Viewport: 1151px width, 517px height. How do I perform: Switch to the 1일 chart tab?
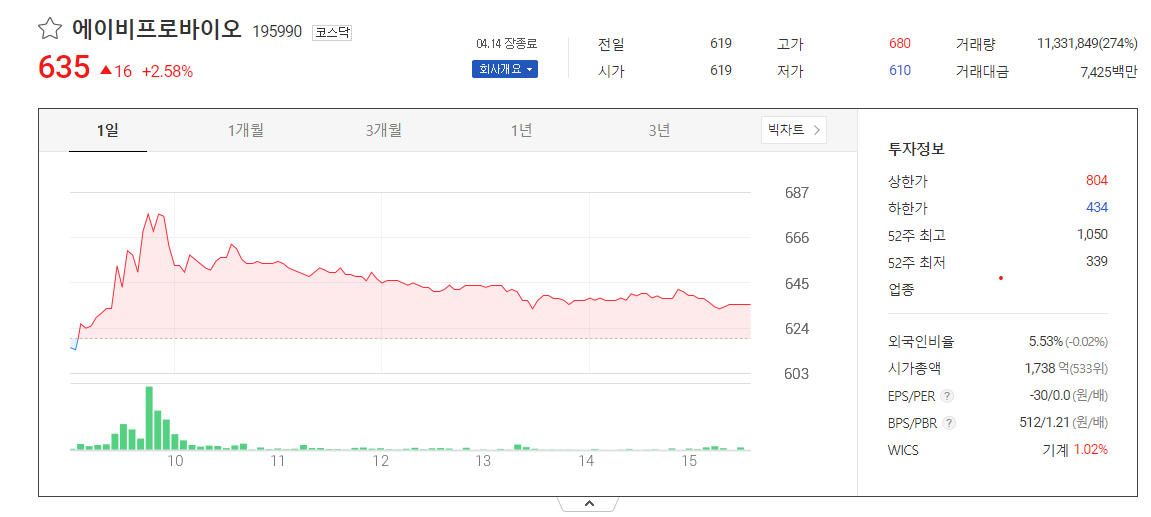107,131
